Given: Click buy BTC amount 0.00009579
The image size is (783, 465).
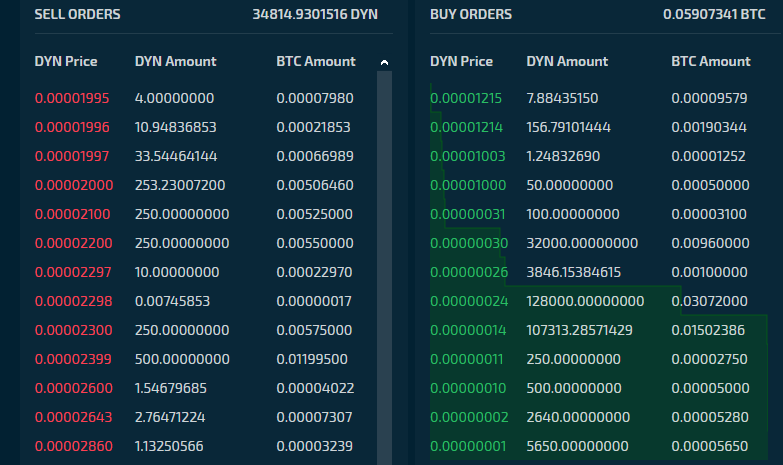Looking at the screenshot, I should click(x=710, y=98).
